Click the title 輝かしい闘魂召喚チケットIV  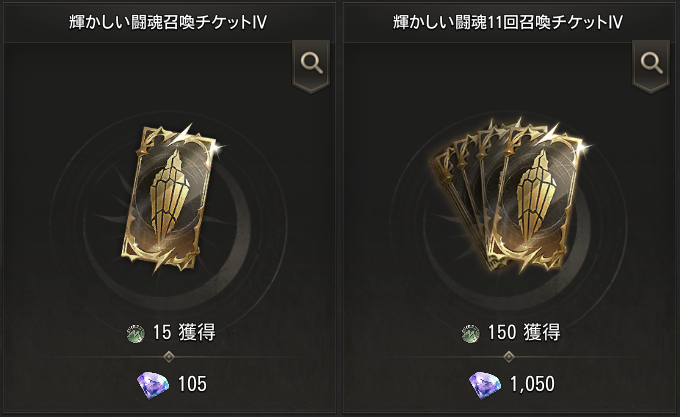(x=168, y=22)
